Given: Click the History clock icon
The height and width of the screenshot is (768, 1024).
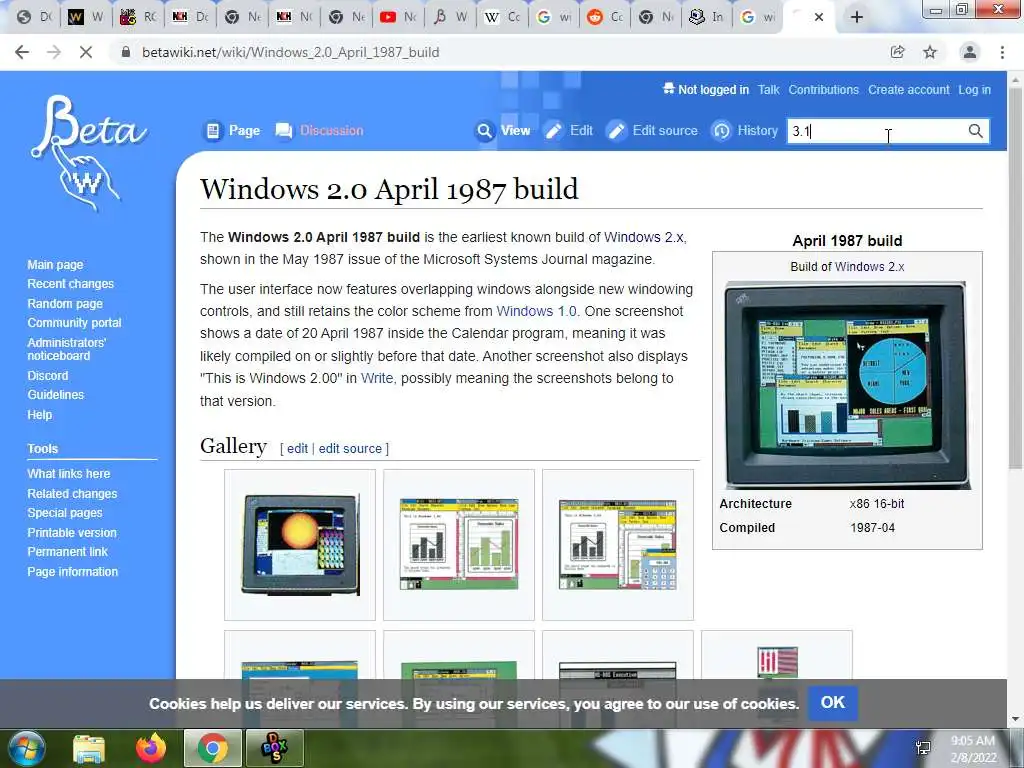Looking at the screenshot, I should [721, 131].
